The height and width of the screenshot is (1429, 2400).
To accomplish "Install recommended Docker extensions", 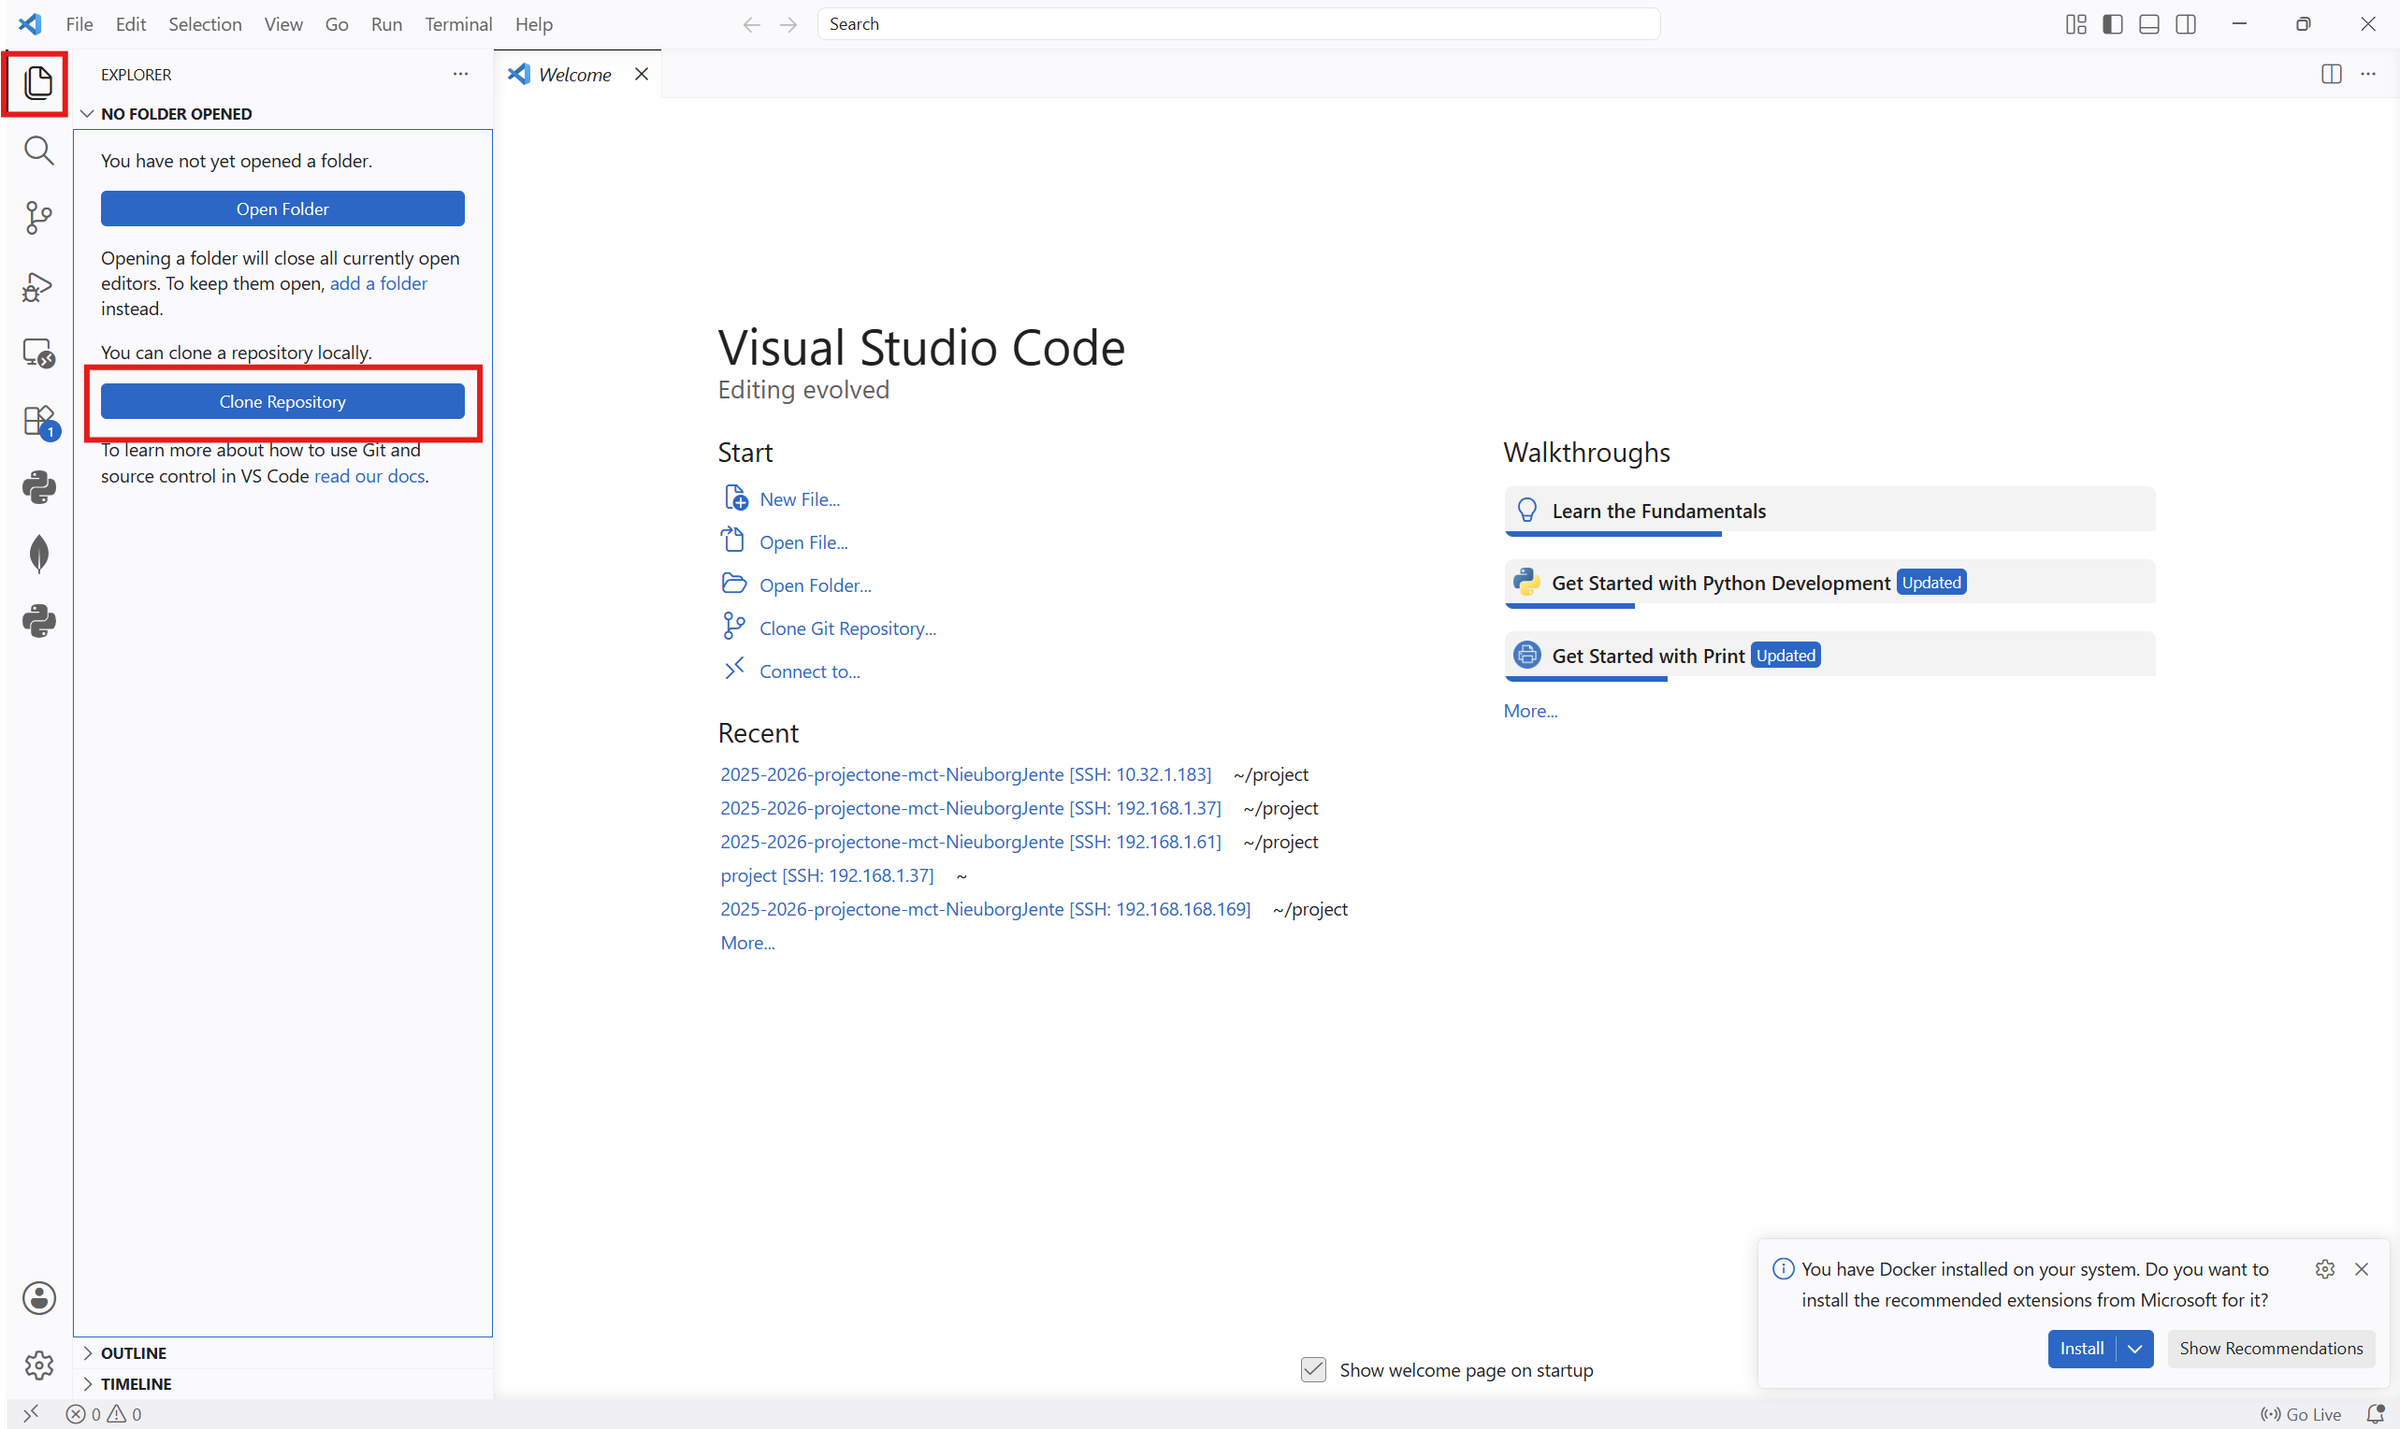I will pos(2082,1348).
